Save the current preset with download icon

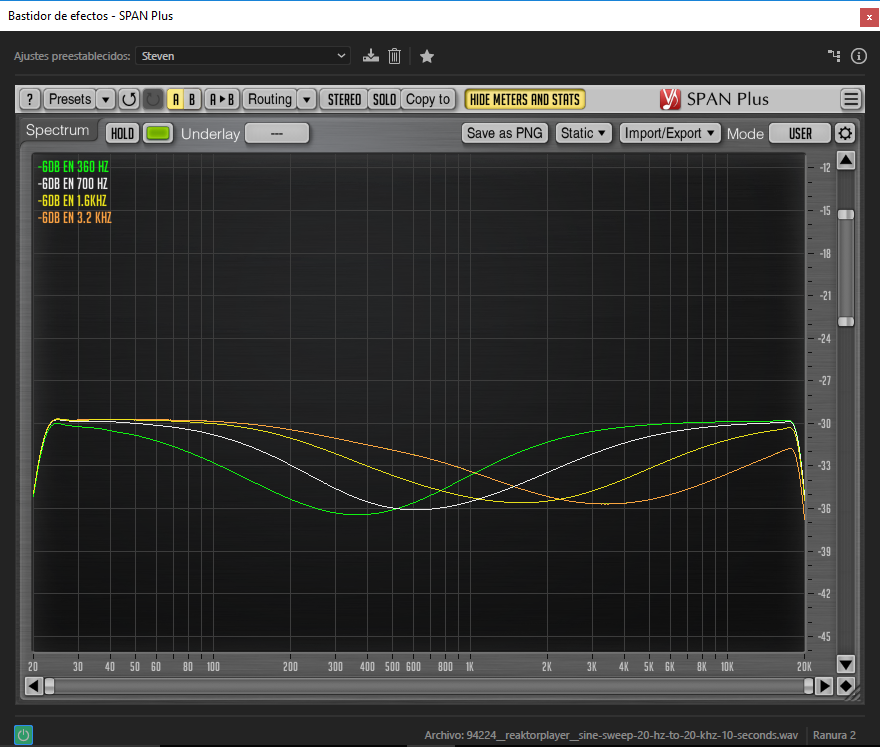(371, 56)
